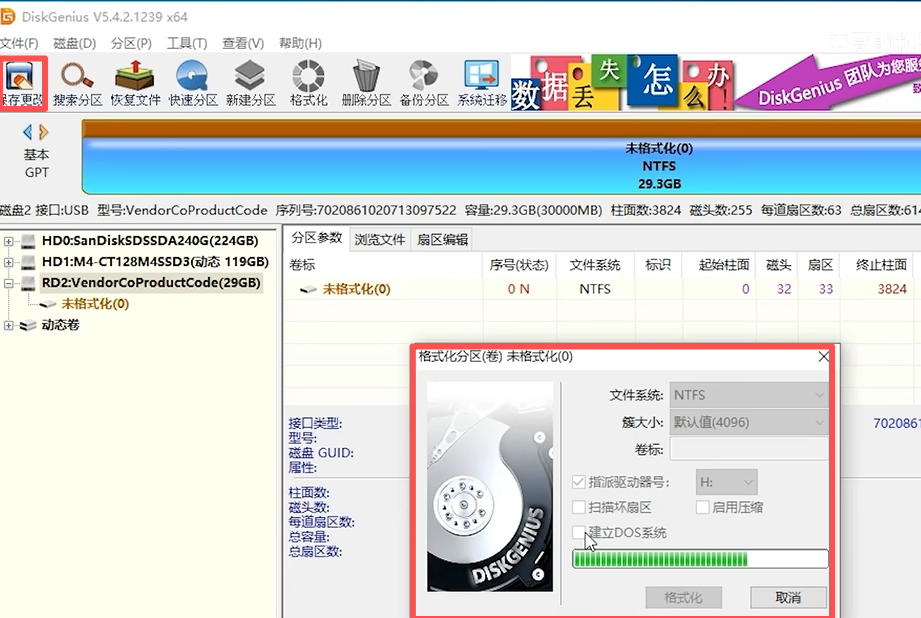Open Backup Partition (备份分区) tool
Viewport: 921px width, 618px height.
(x=423, y=83)
